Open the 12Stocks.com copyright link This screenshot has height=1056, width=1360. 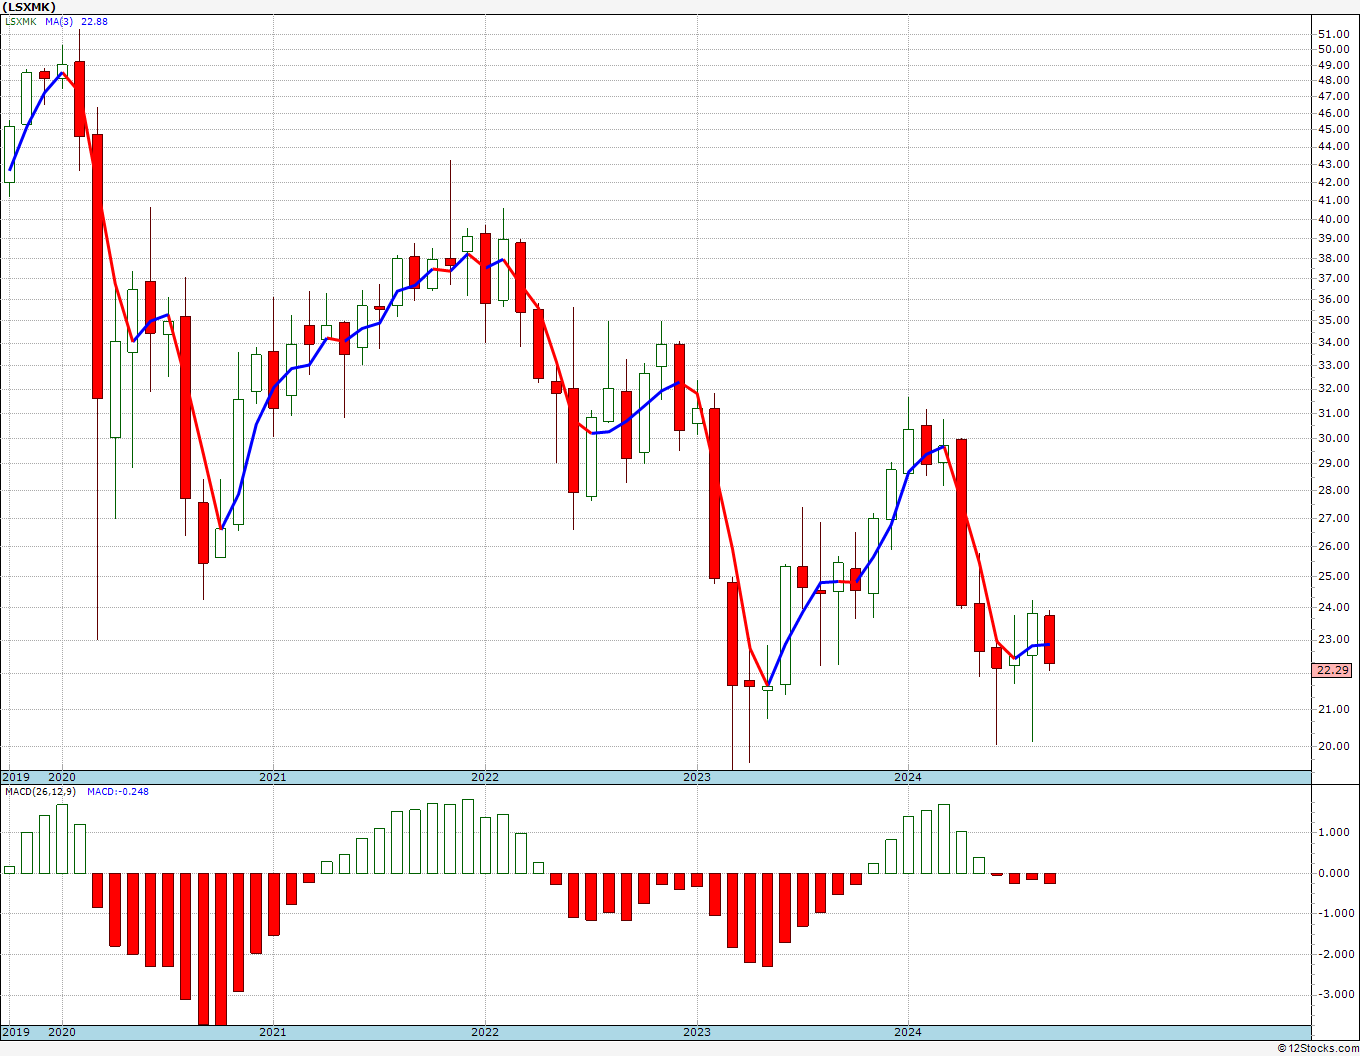(1318, 1048)
